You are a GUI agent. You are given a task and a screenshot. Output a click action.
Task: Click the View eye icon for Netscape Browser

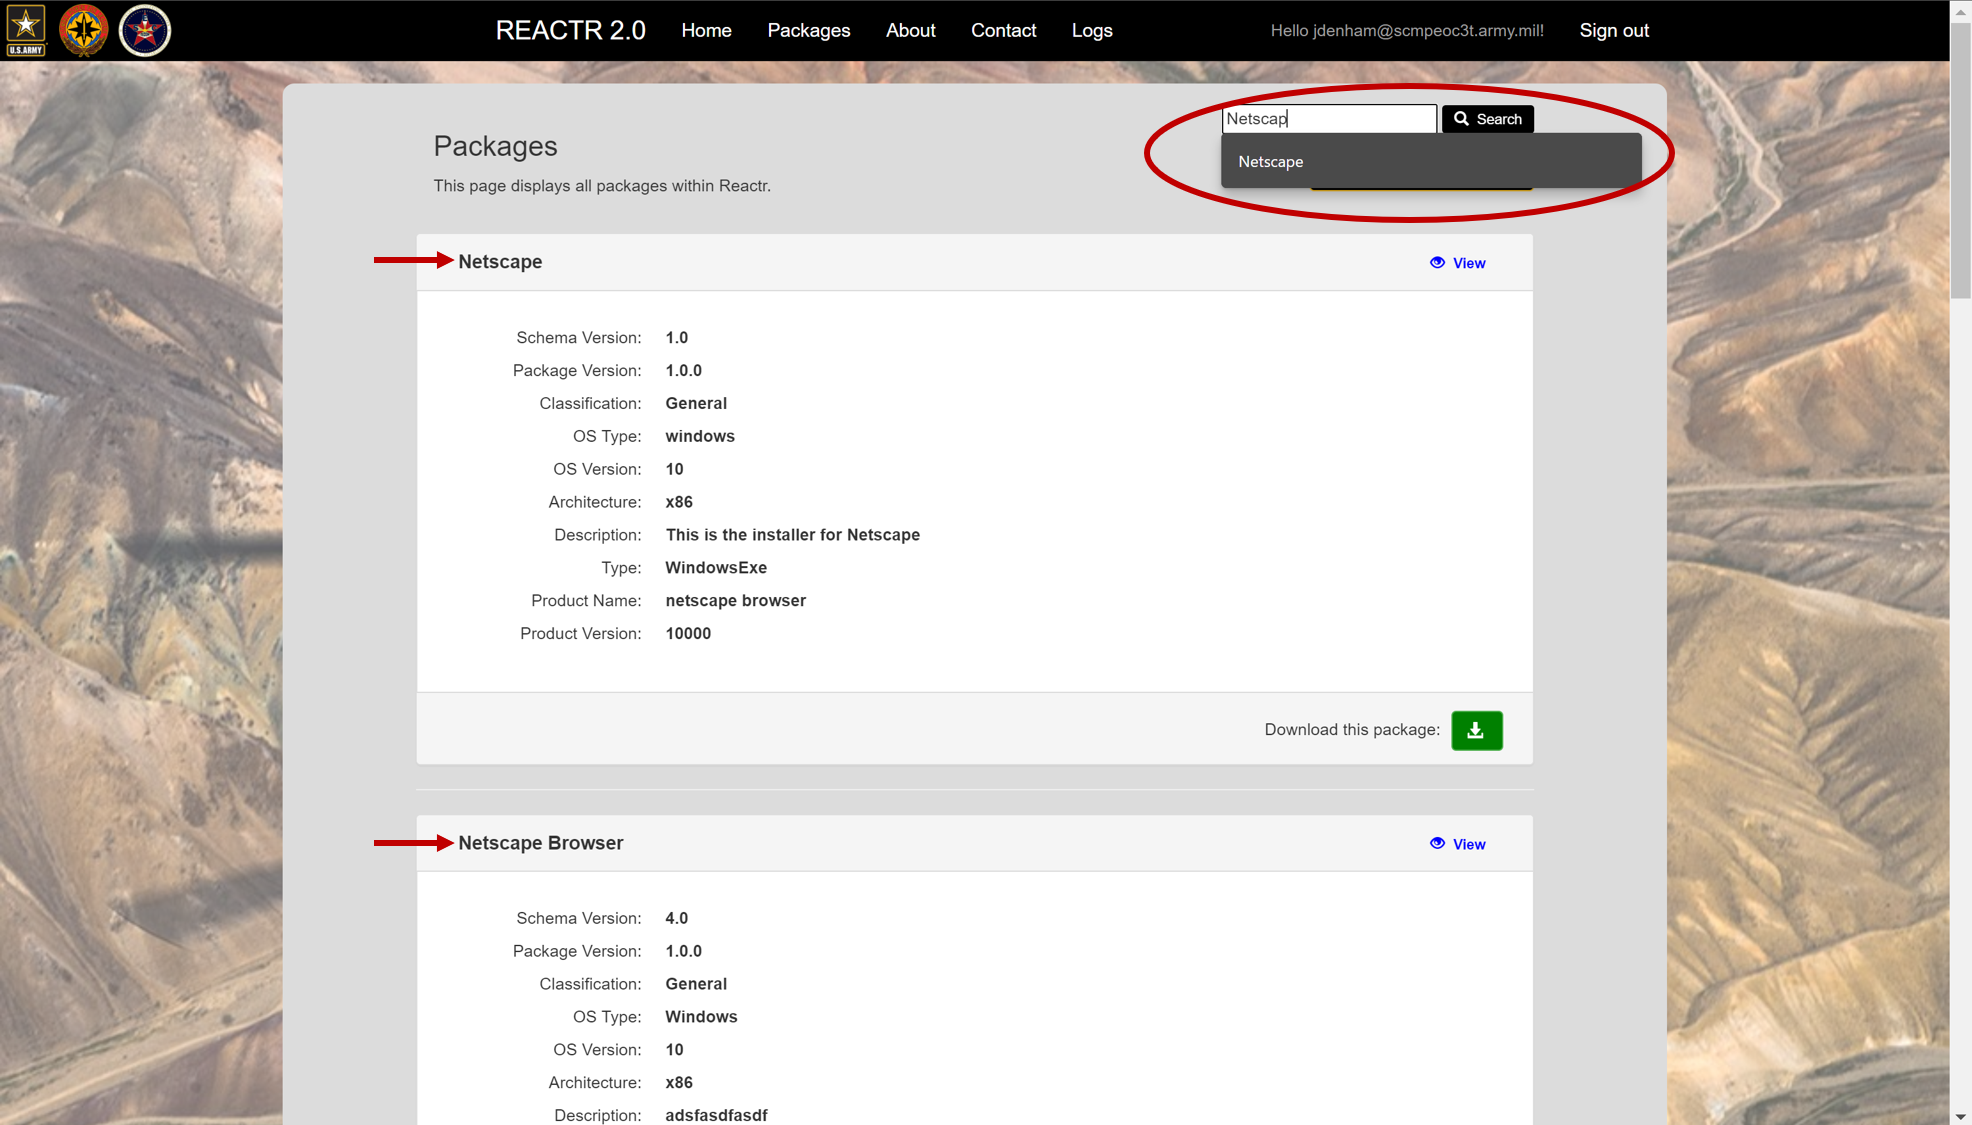click(1438, 843)
